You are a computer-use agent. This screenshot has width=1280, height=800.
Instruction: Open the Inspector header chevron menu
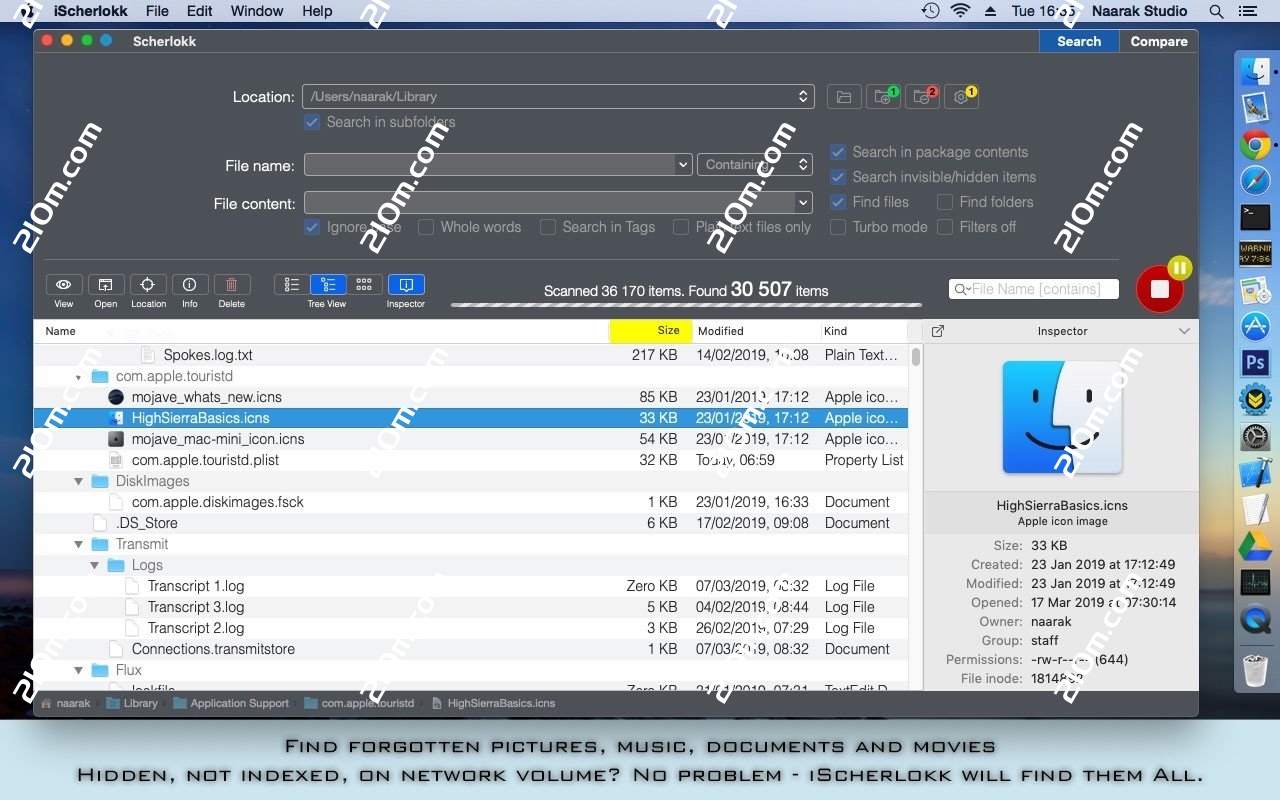(1184, 331)
